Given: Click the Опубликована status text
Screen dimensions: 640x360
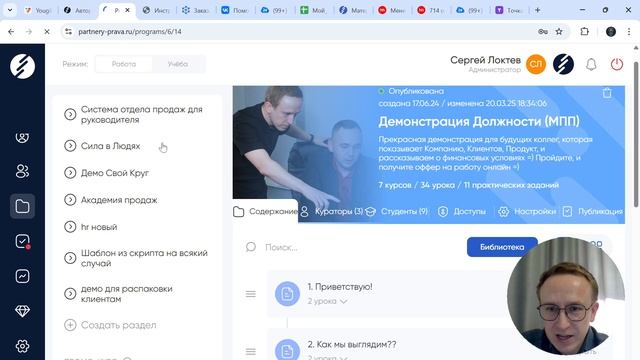Looking at the screenshot, I should click(x=416, y=91).
